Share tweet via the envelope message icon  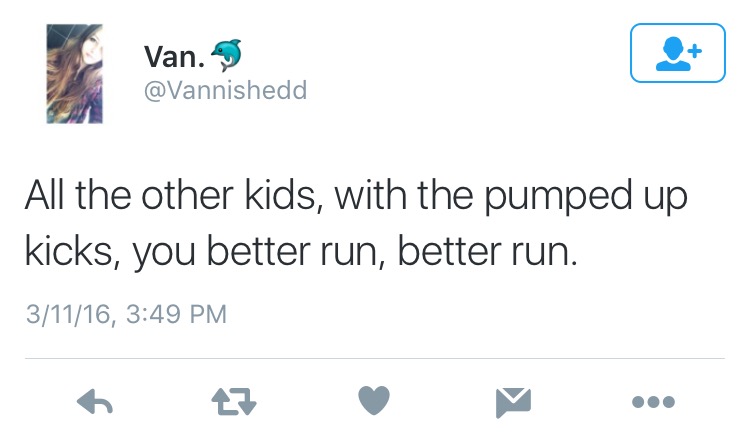(x=514, y=402)
